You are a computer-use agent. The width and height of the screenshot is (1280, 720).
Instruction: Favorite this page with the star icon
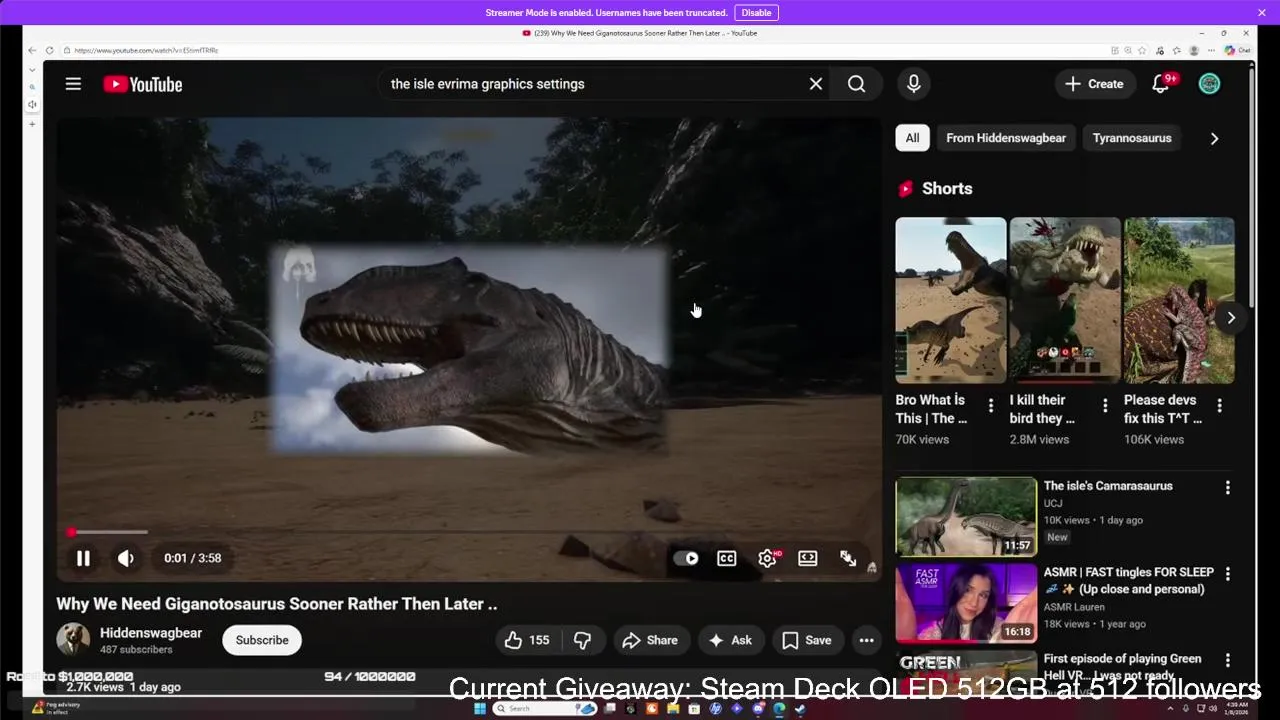coord(1143,50)
